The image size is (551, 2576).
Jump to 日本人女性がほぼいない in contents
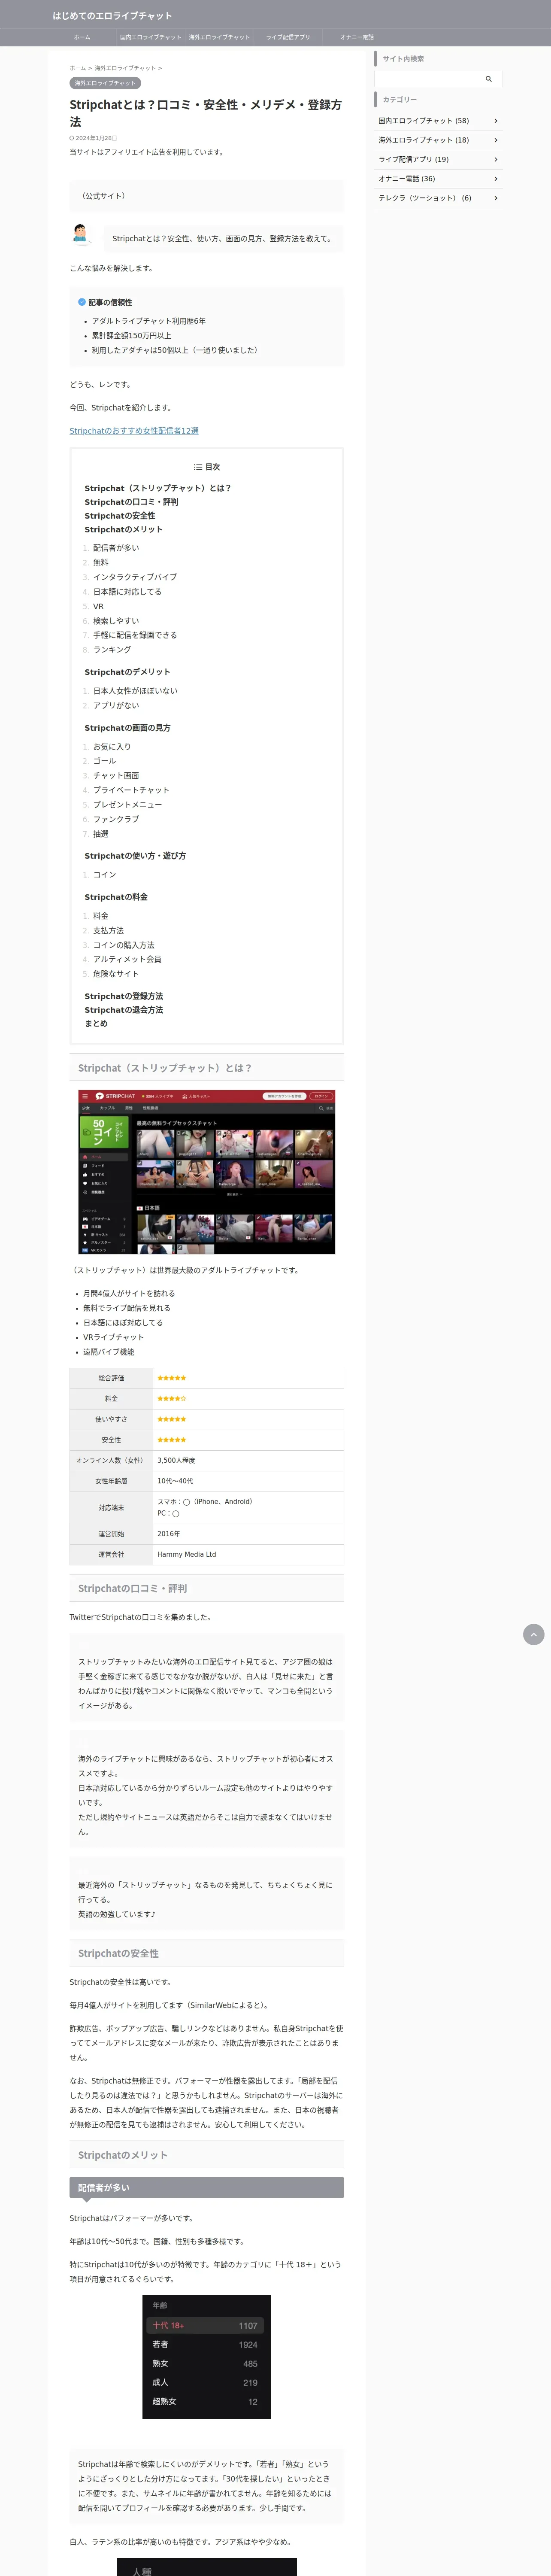pos(135,691)
